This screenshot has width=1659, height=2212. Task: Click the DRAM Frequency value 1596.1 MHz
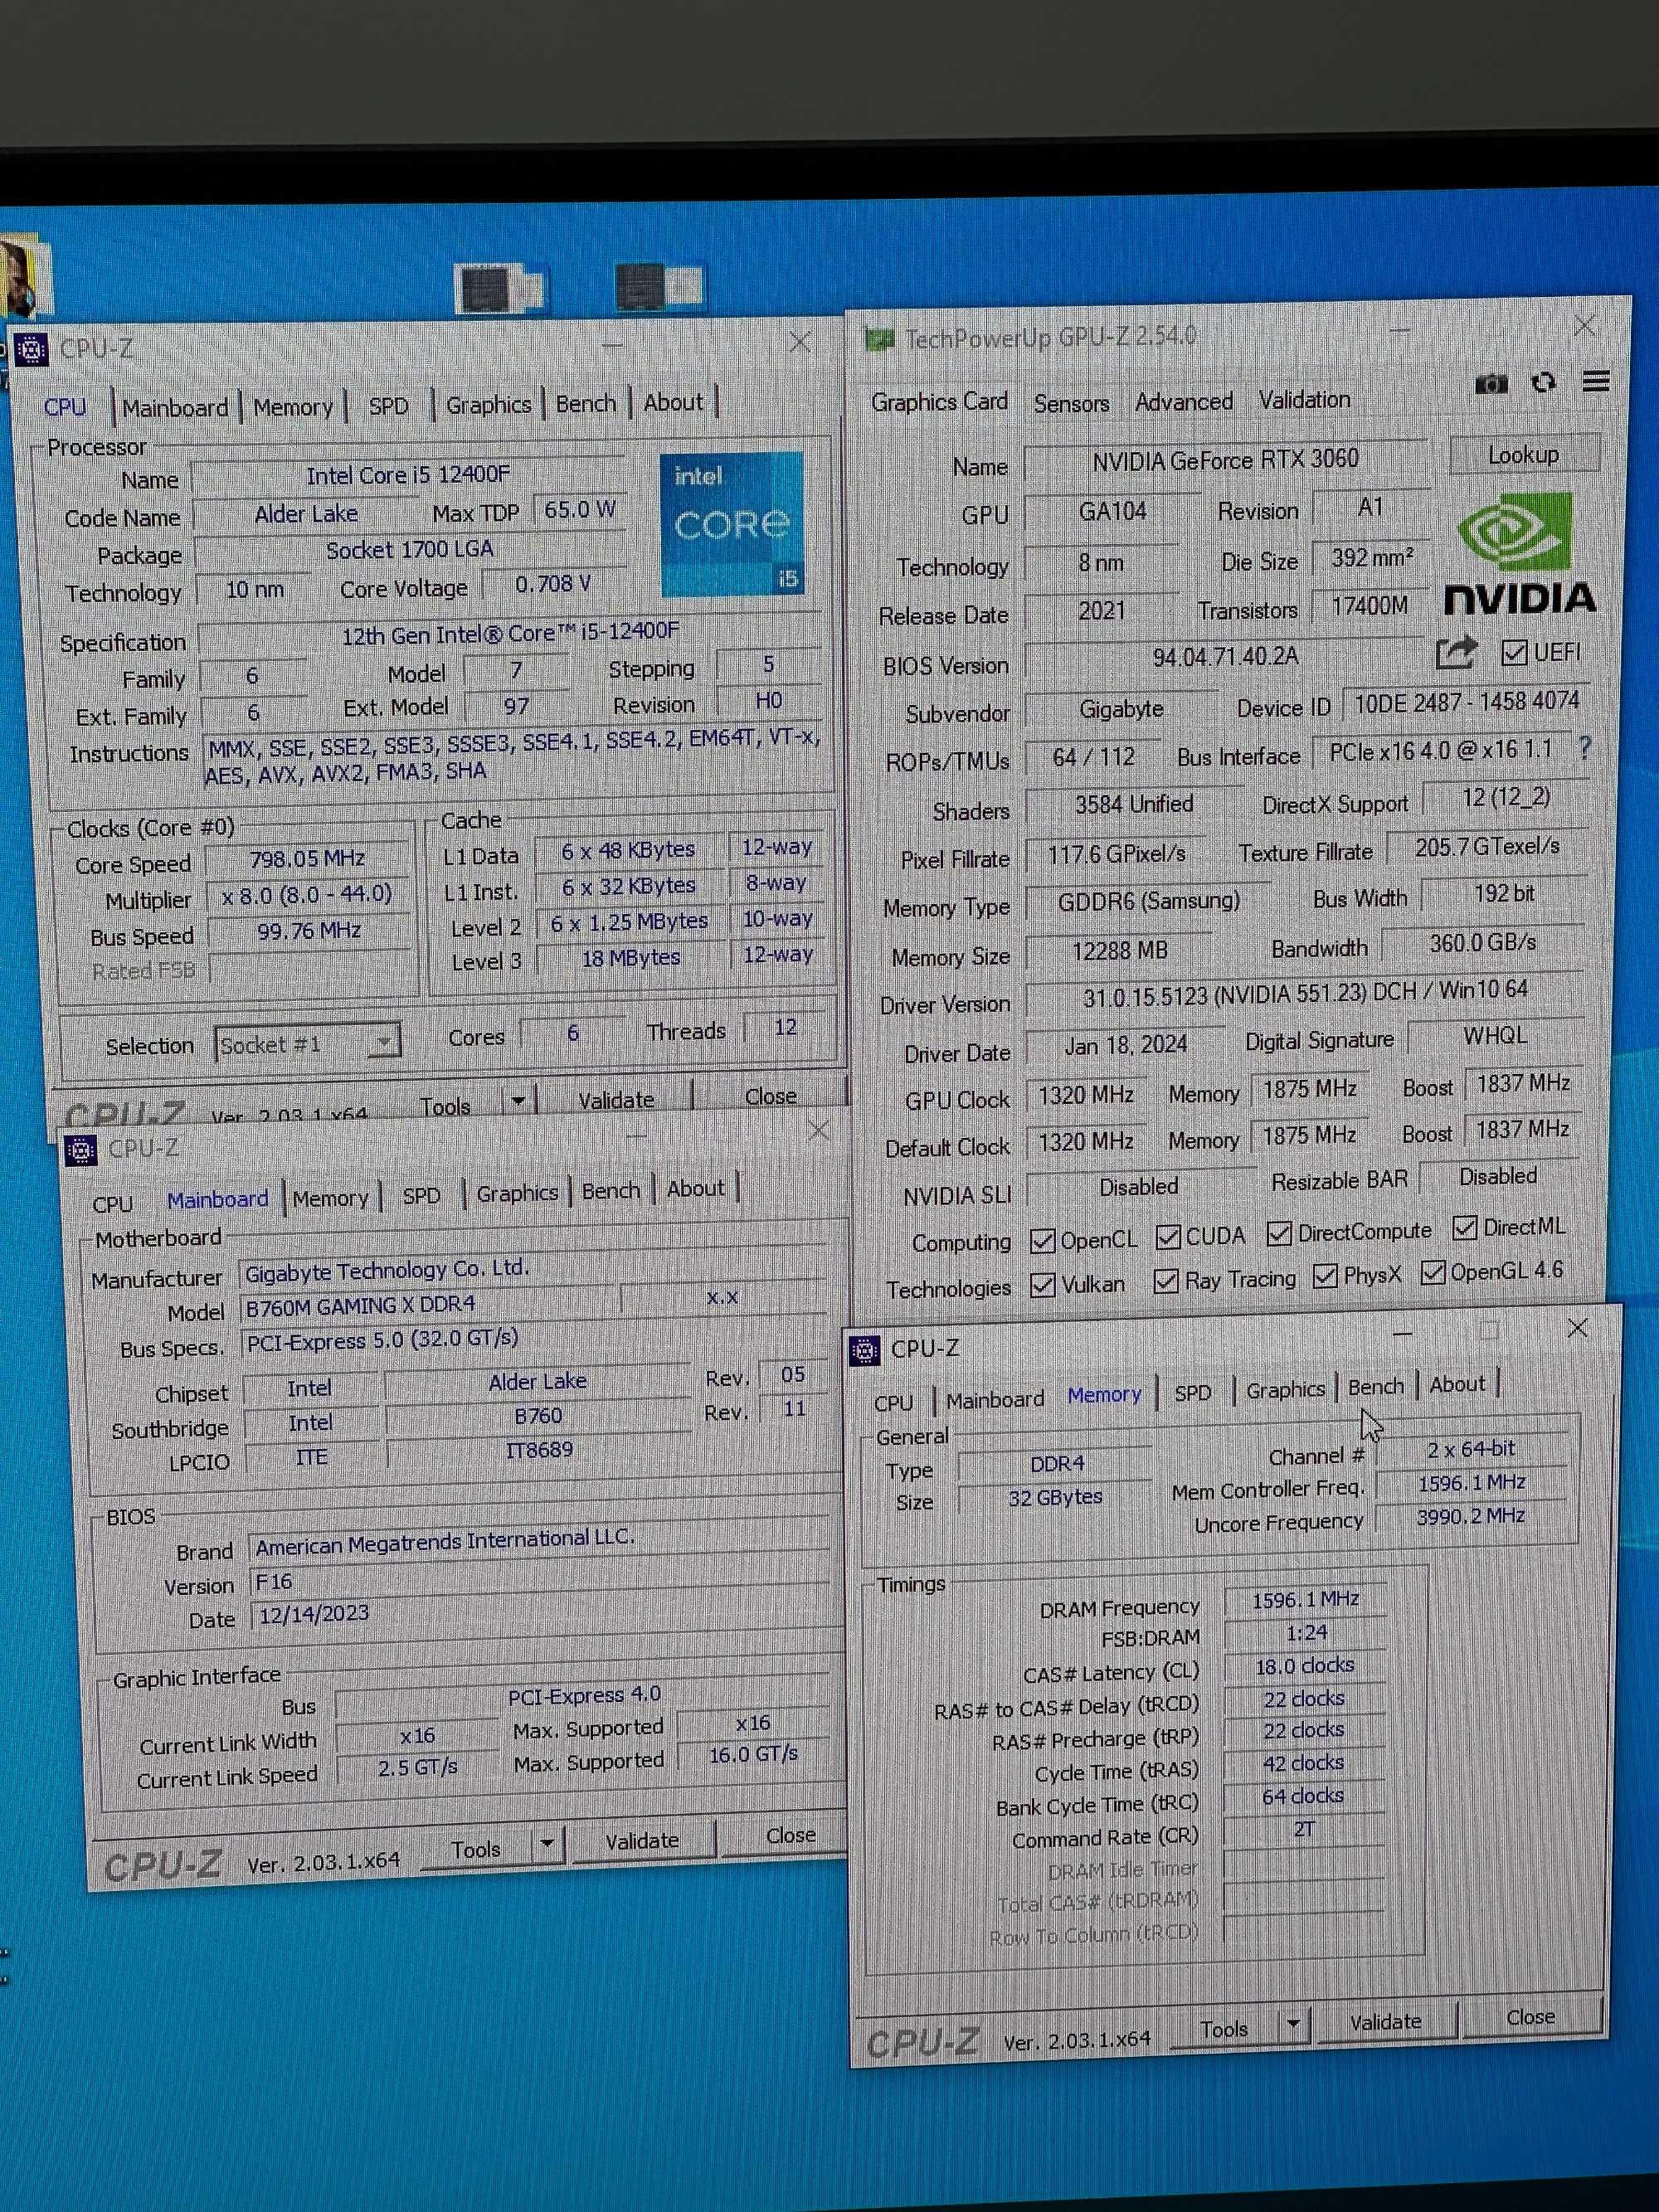click(1305, 1600)
